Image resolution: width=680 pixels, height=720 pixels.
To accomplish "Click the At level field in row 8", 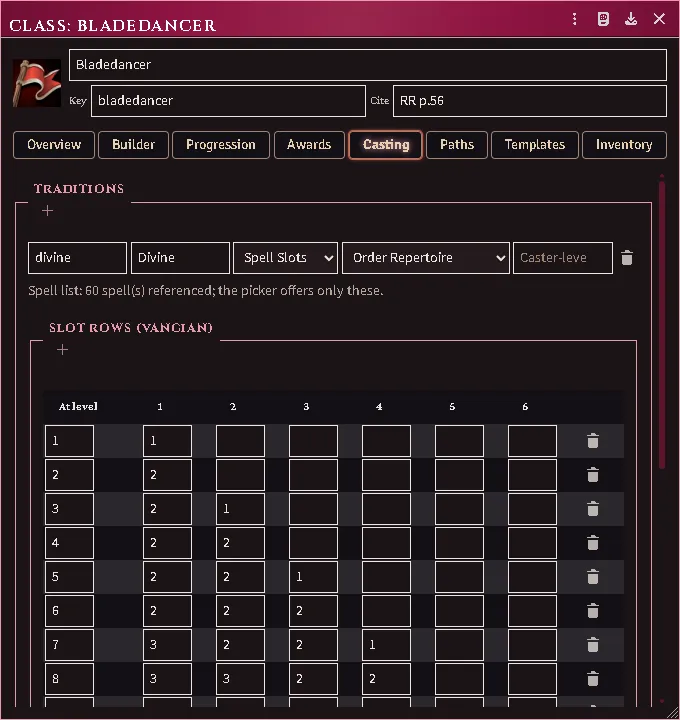I will (69, 679).
